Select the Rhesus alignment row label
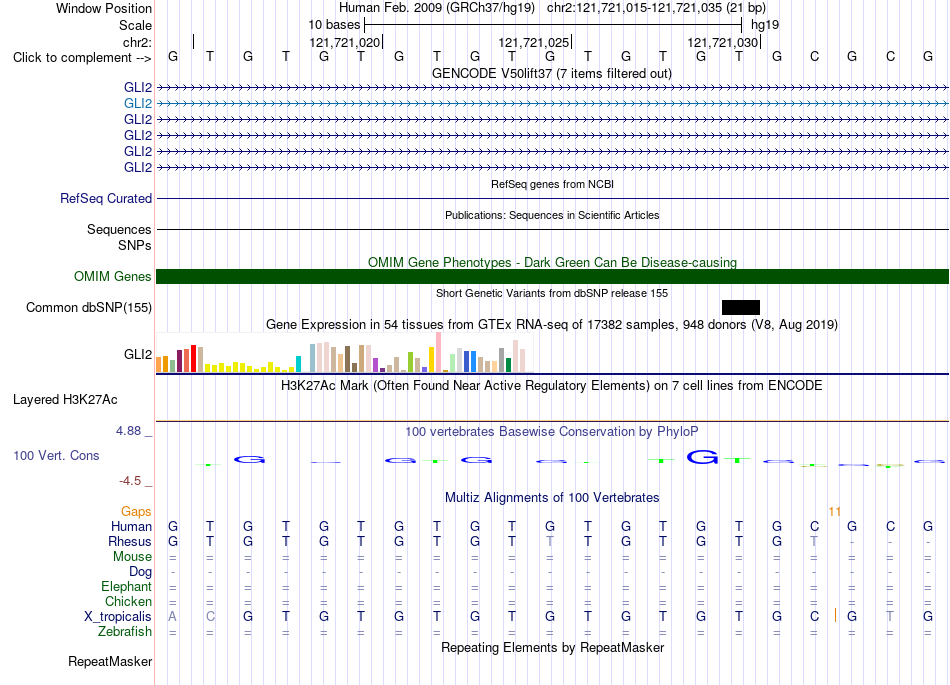 [130, 541]
